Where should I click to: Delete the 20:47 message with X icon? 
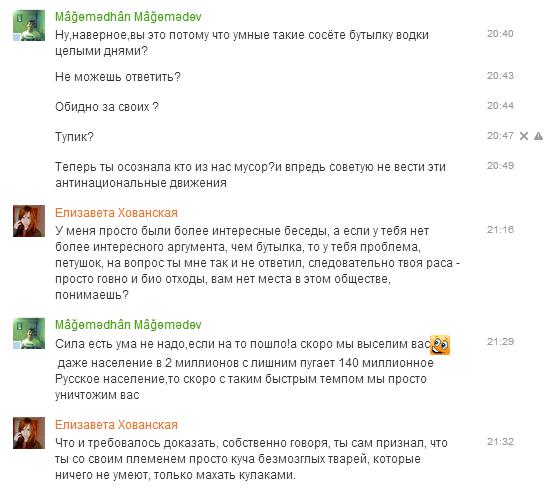pyautogui.click(x=524, y=136)
